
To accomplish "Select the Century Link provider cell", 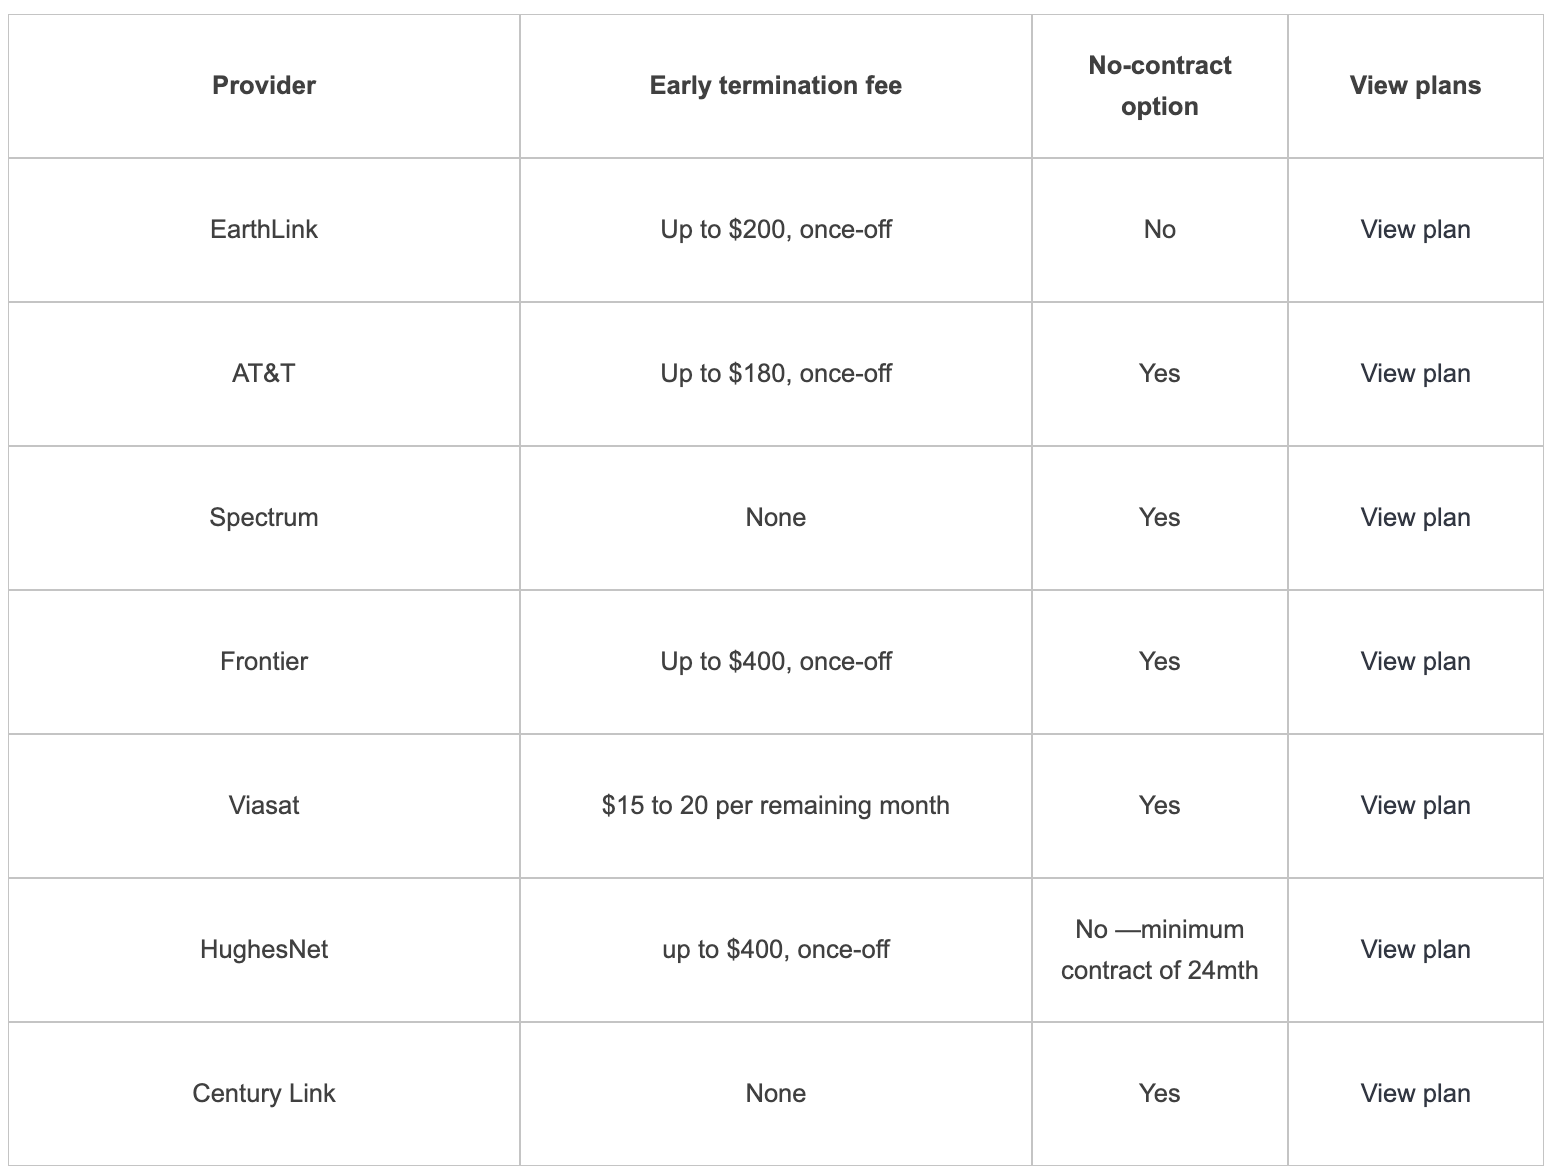I will (x=264, y=1094).
